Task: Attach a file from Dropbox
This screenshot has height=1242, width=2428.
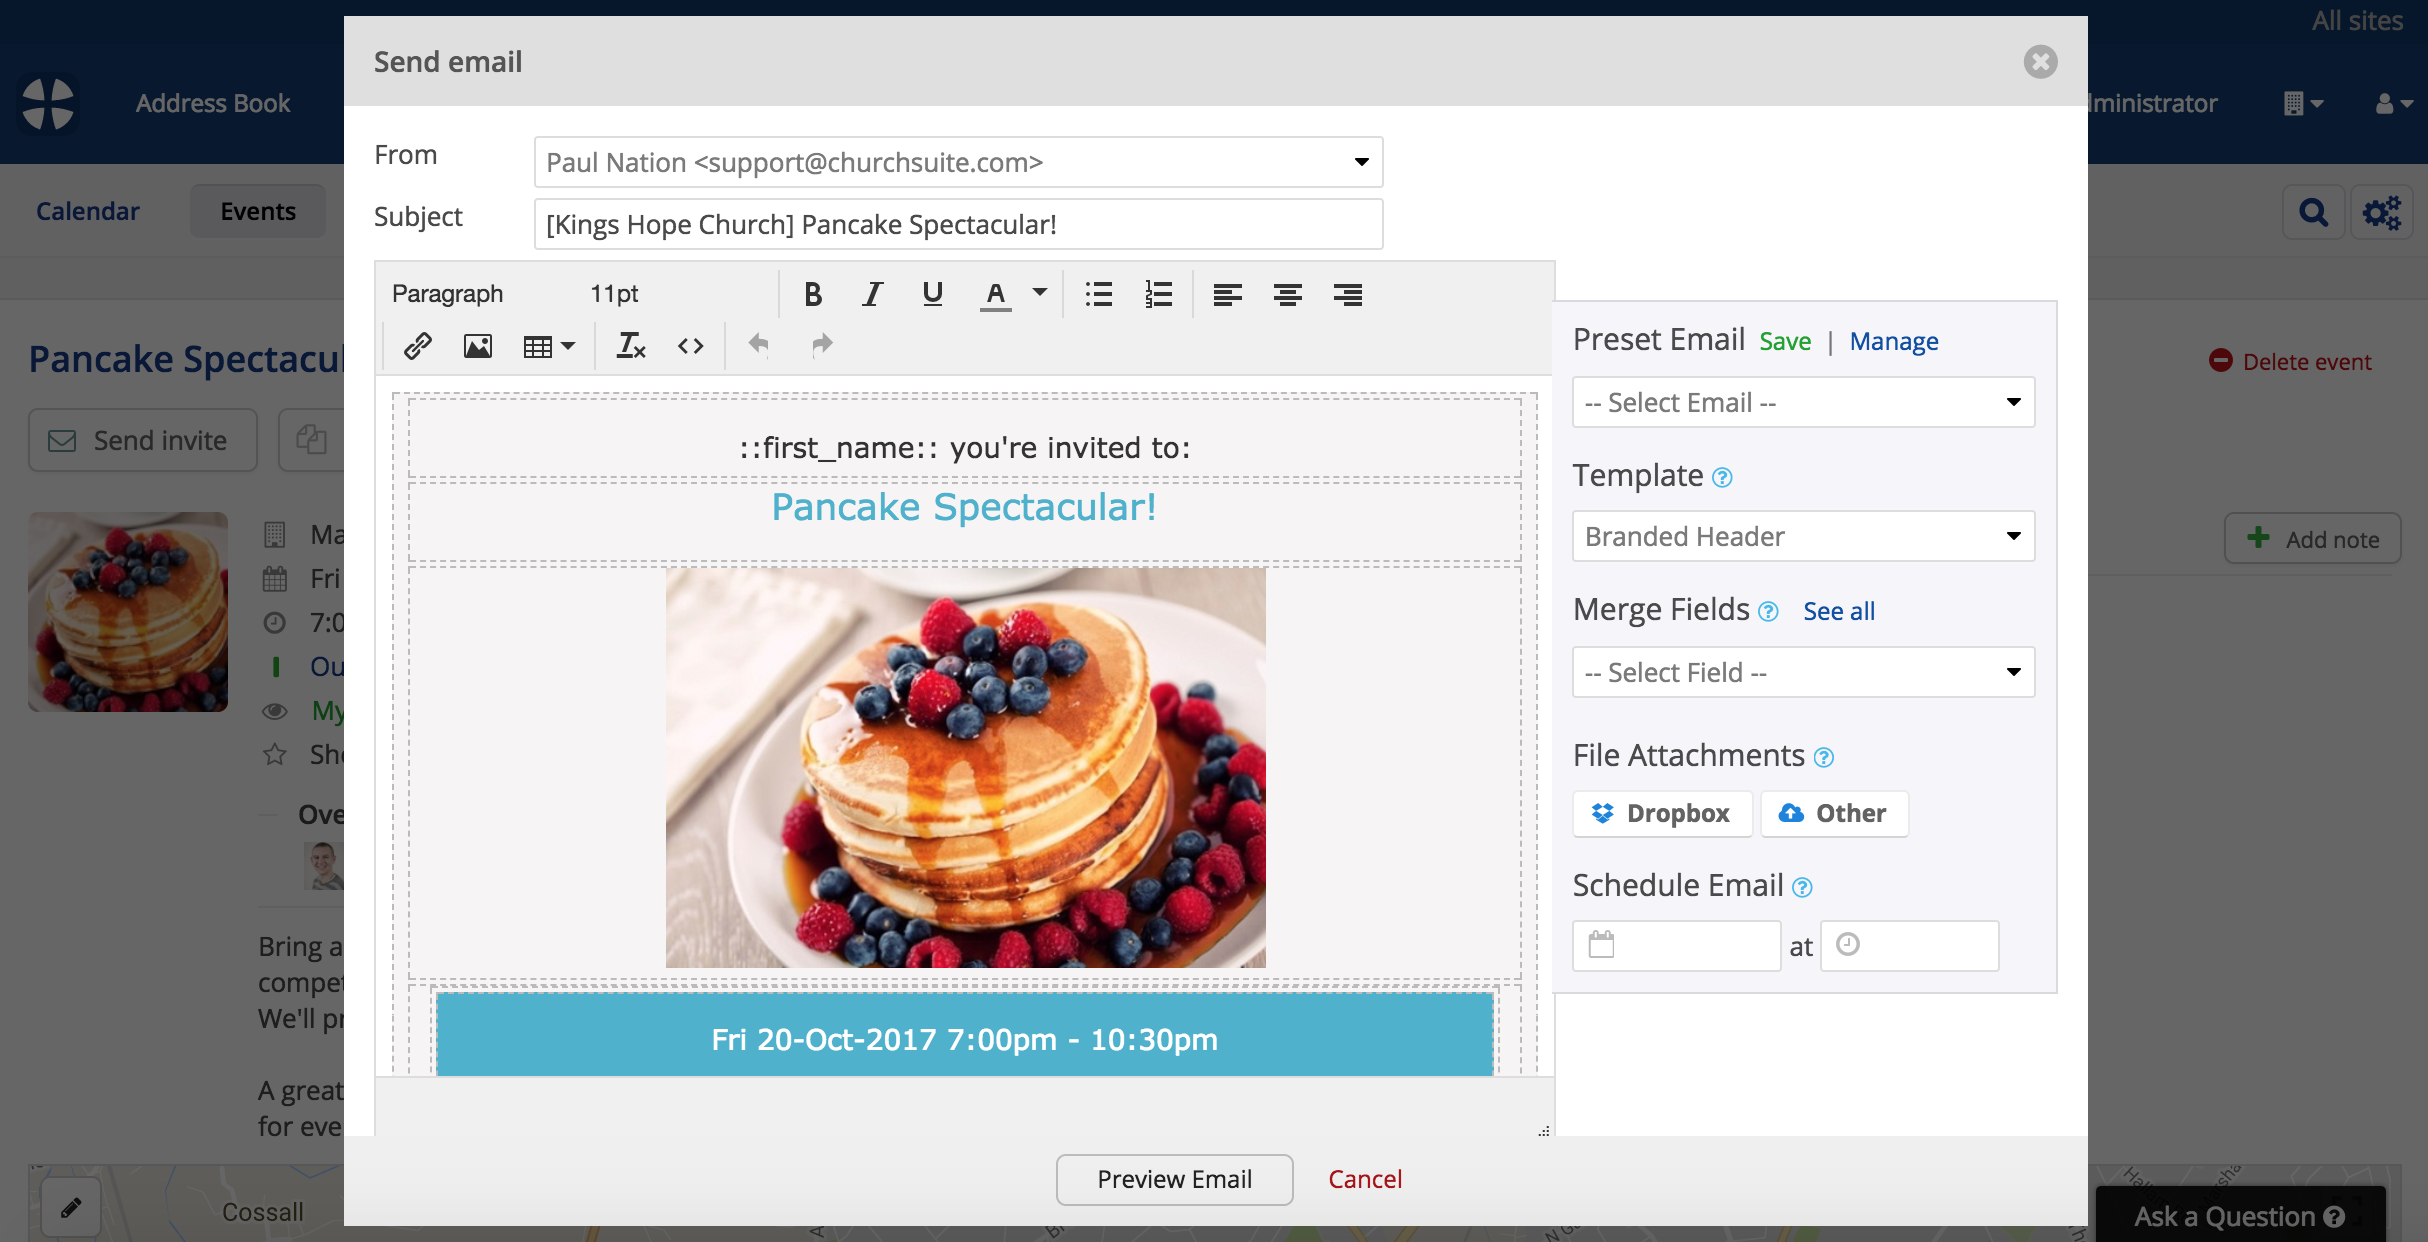Action: (x=1661, y=813)
